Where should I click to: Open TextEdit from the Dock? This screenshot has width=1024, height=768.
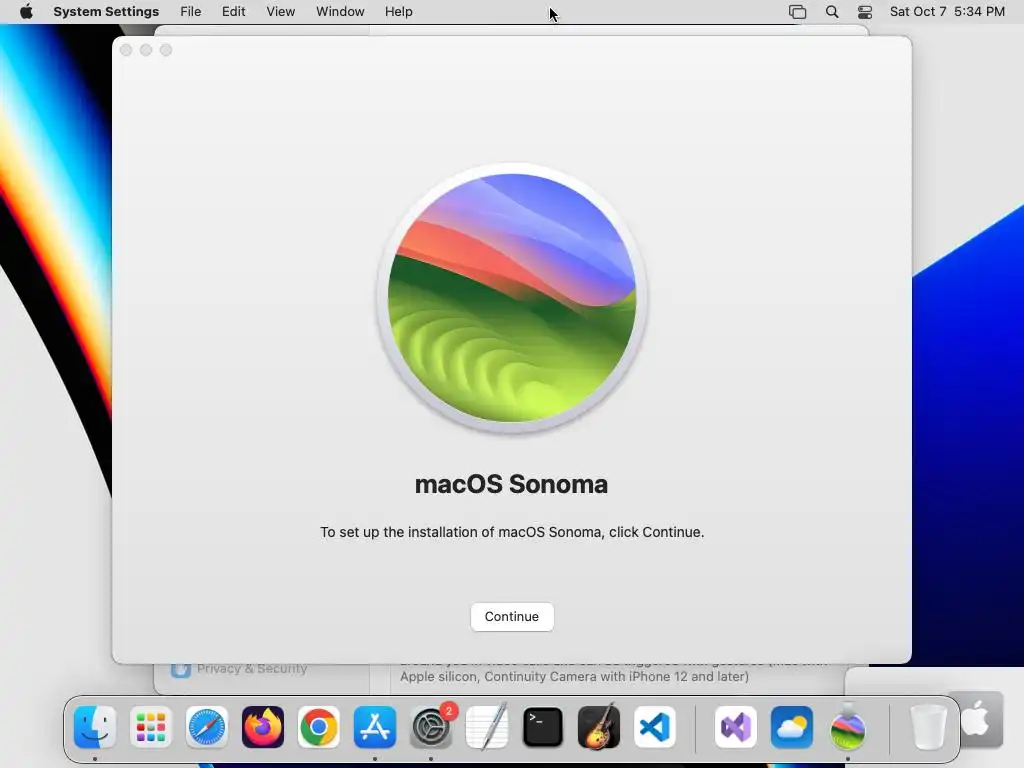(x=487, y=727)
